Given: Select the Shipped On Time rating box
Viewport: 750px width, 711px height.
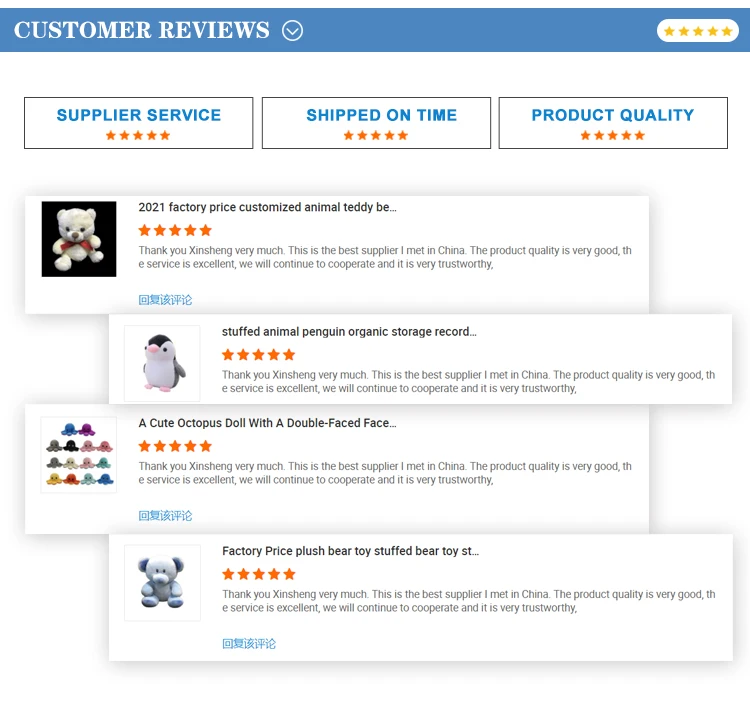Looking at the screenshot, I should click(x=376, y=123).
